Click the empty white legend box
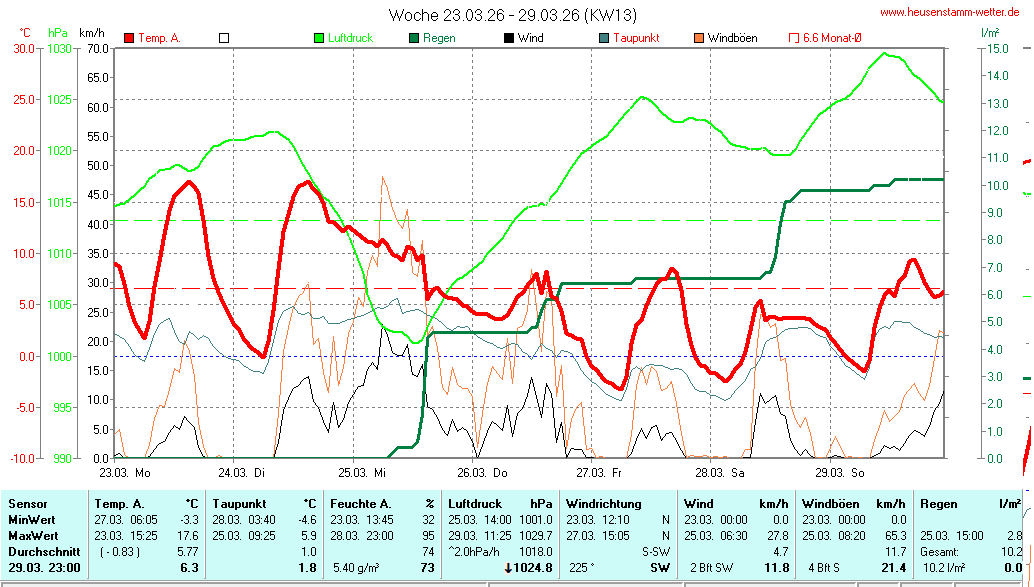Viewport: 1034px width, 587px height. click(224, 38)
